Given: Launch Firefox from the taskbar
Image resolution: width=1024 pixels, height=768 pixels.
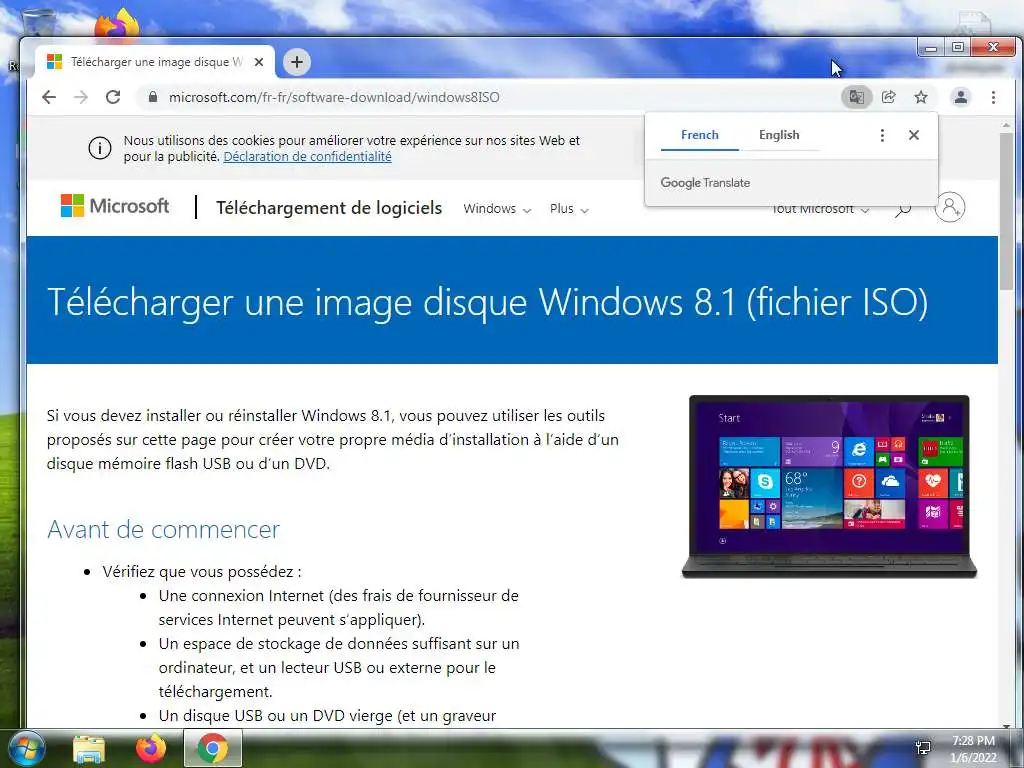Looking at the screenshot, I should (x=151, y=748).
